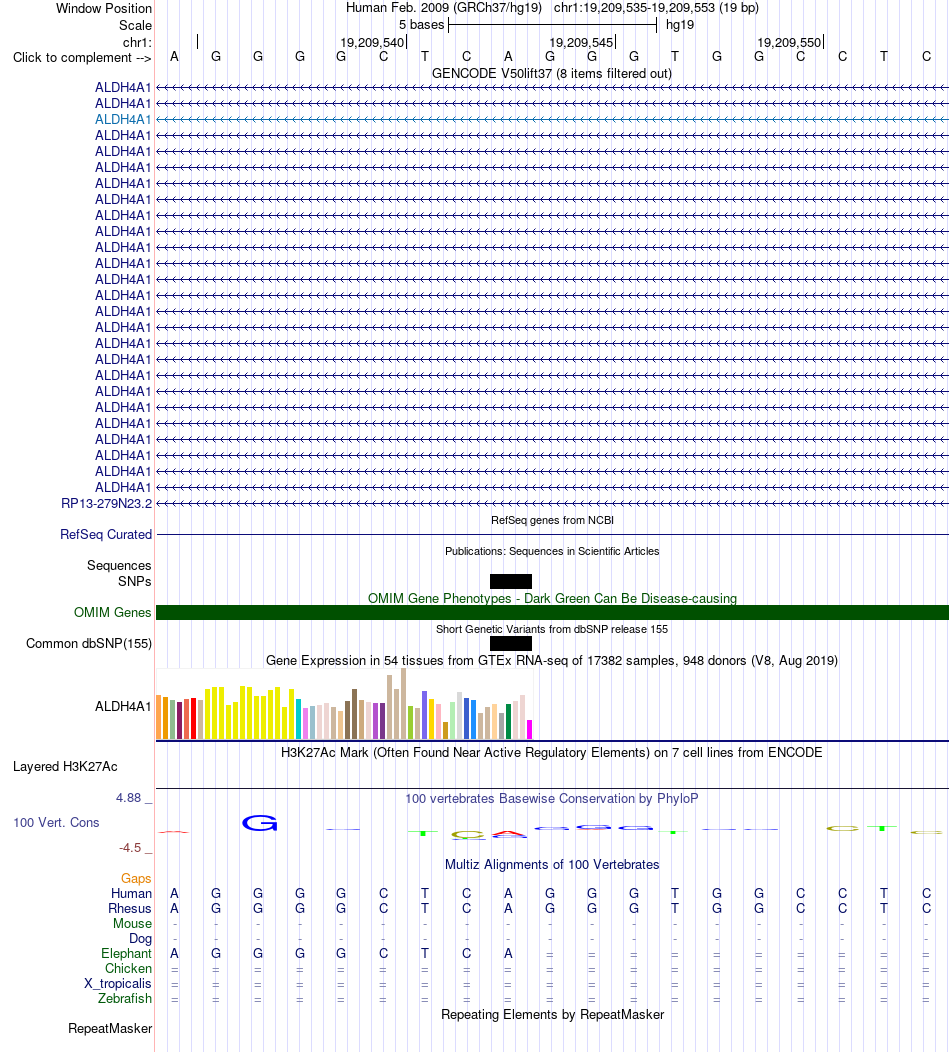Screen dimensions: 950x1052
Task: Click the Layered H3K27Ac label
Action: pyautogui.click(x=65, y=767)
